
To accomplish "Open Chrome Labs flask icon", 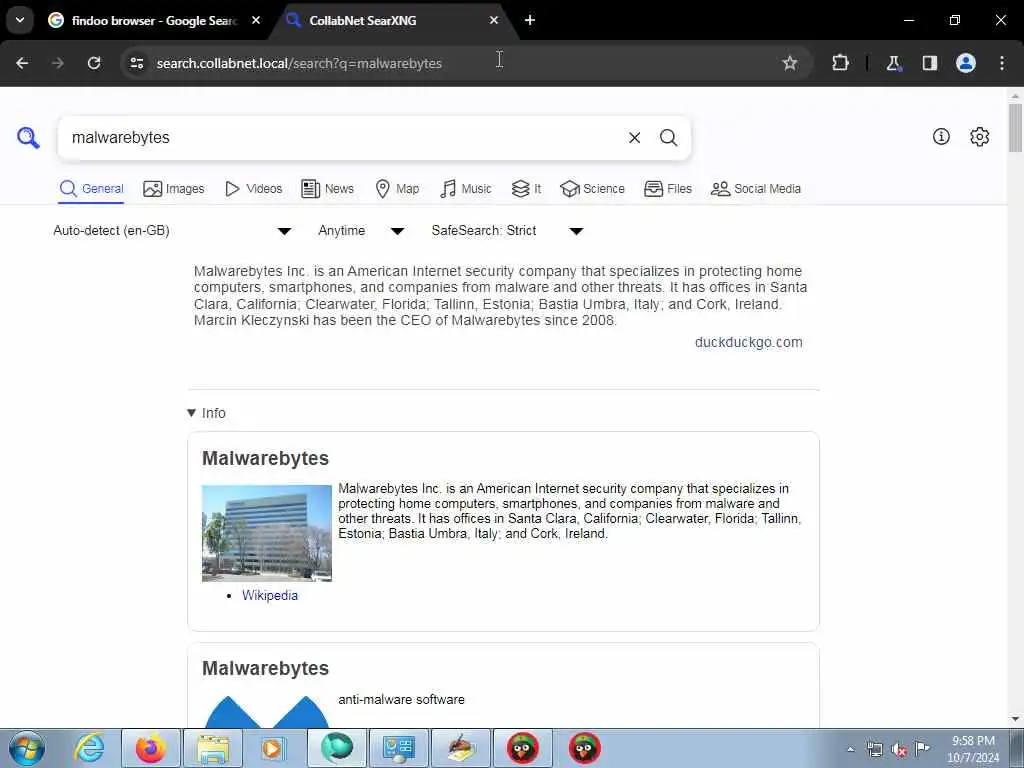I will 893,63.
